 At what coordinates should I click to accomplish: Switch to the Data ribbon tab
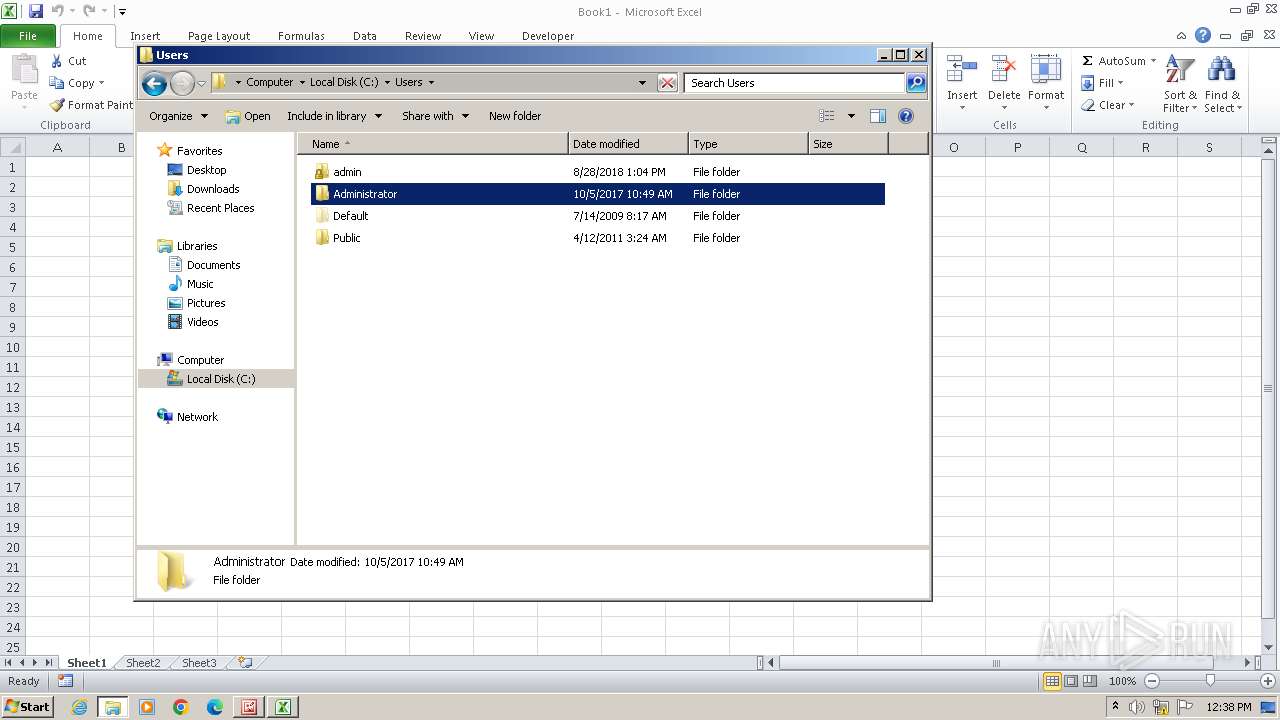tap(365, 36)
